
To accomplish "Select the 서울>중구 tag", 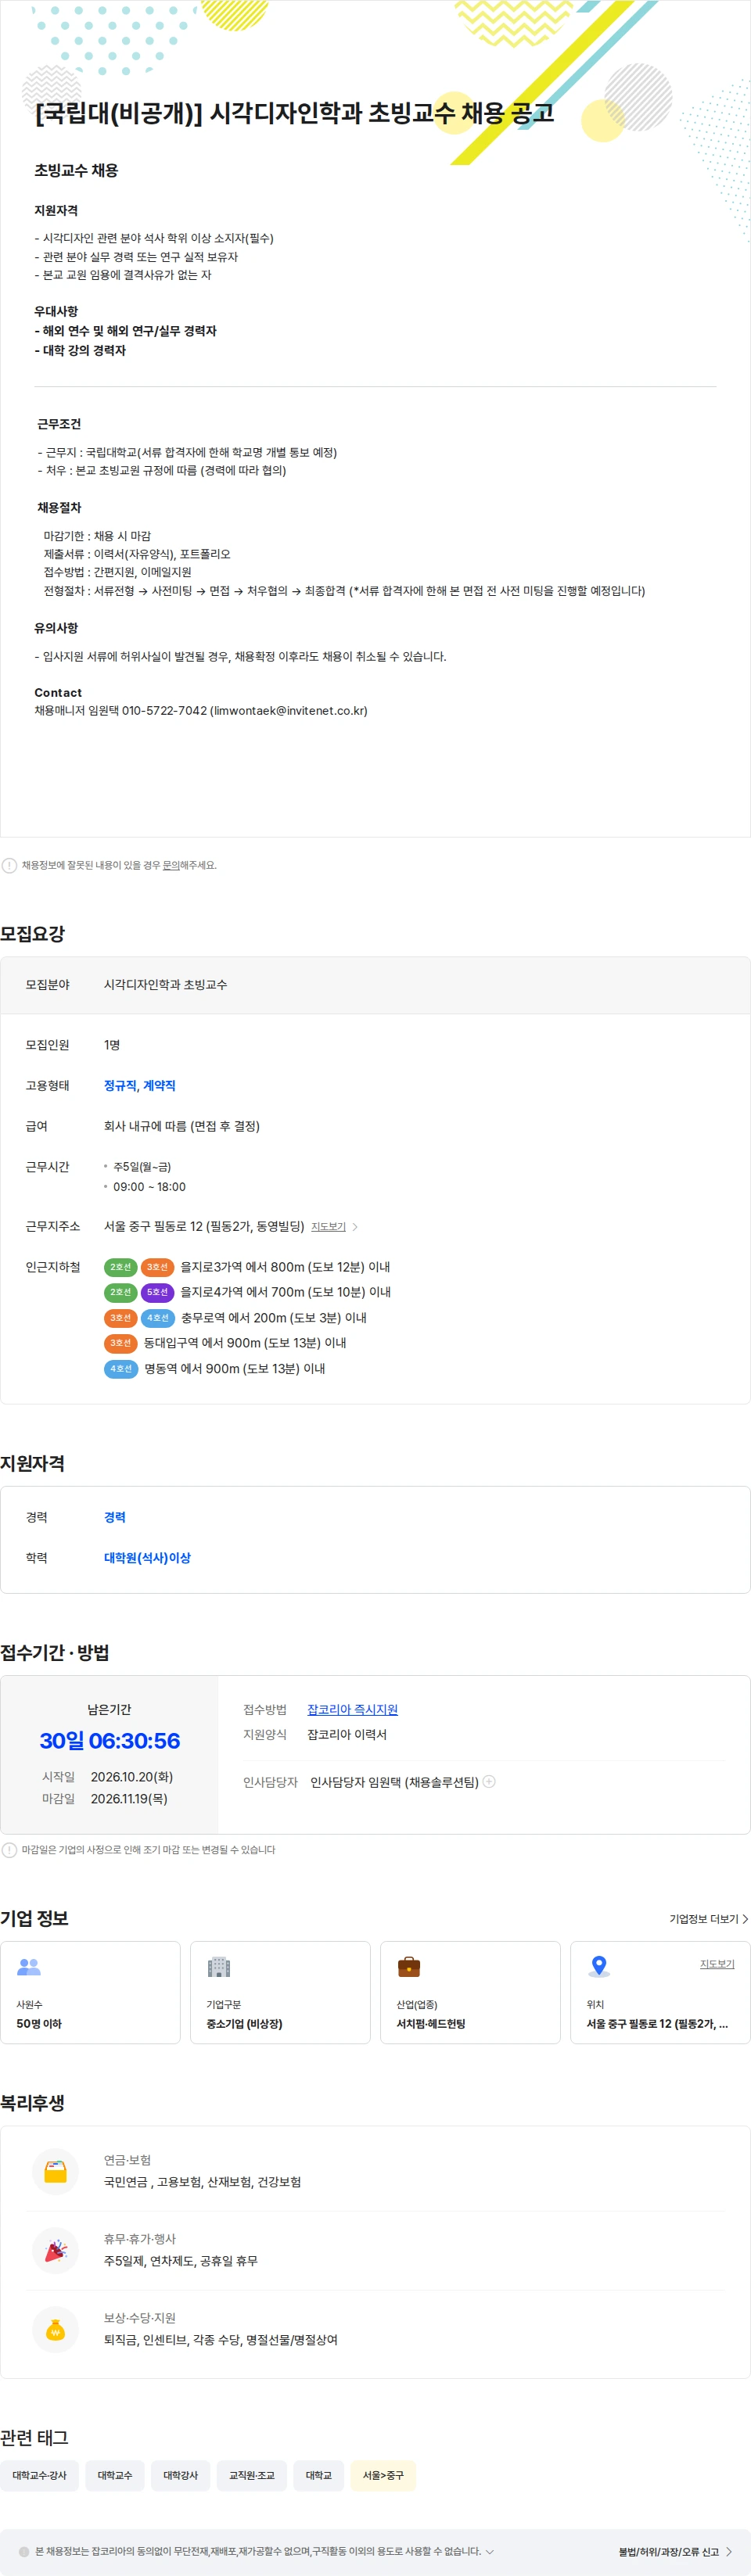I will [x=383, y=2475].
